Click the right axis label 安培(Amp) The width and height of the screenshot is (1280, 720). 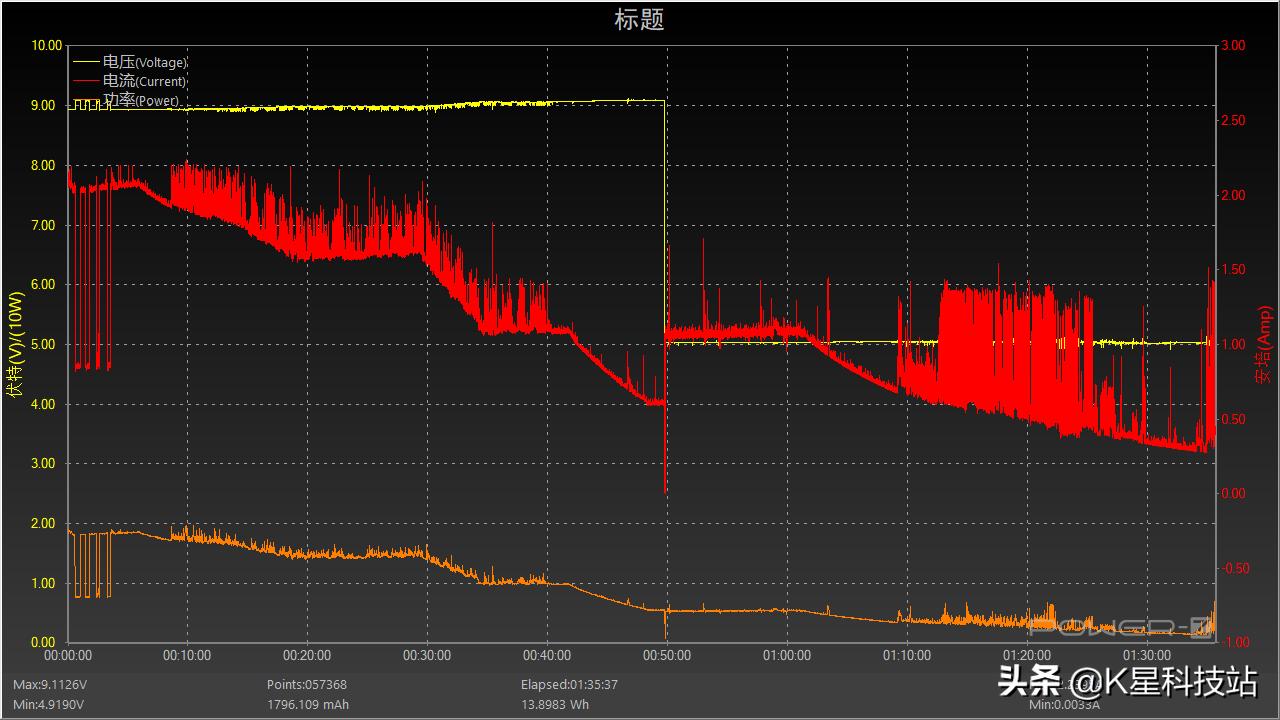[x=1264, y=345]
